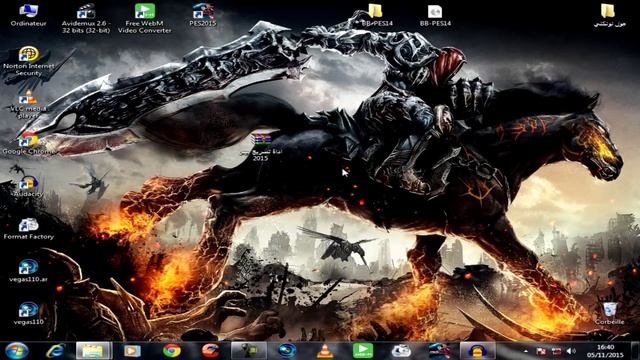Switch to the open File Explorer taskbar window
Viewport: 640px width, 360px height.
click(93, 351)
